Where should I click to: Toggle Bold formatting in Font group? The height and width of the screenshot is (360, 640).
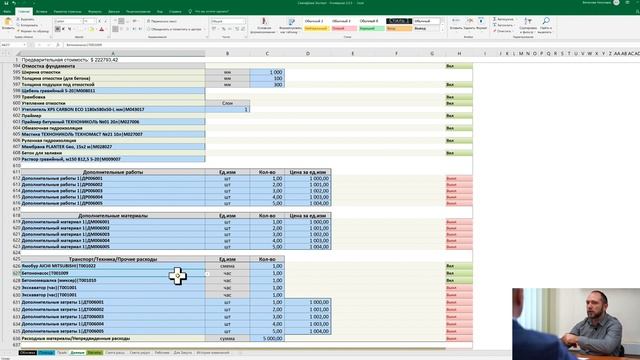[x=57, y=29]
